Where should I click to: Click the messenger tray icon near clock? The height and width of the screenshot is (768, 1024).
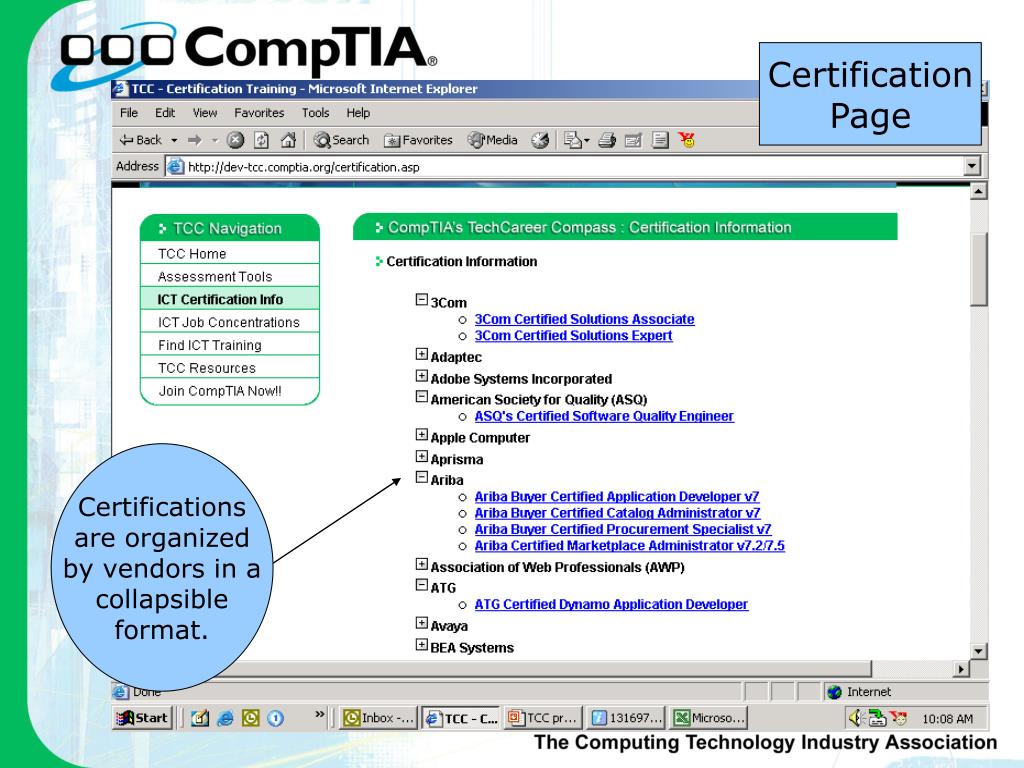coord(899,718)
